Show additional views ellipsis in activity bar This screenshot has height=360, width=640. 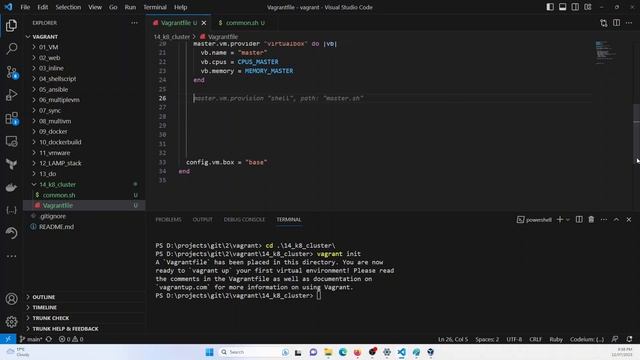[11, 256]
